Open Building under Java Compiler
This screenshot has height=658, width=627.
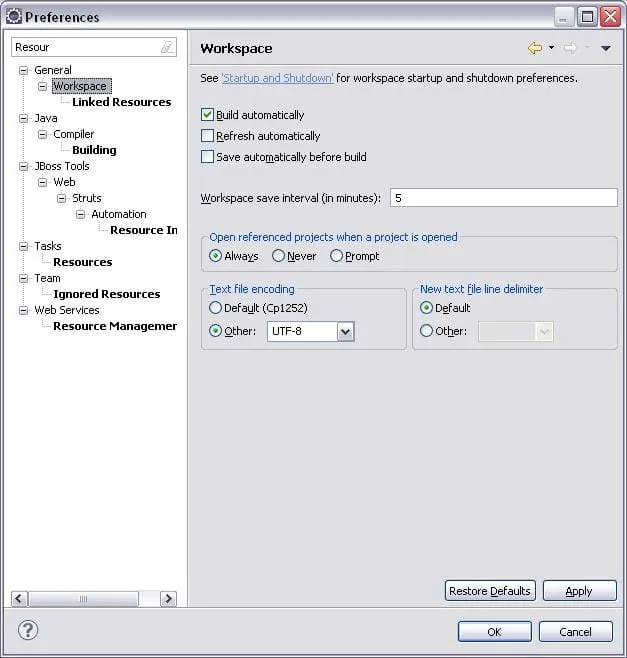tap(94, 150)
